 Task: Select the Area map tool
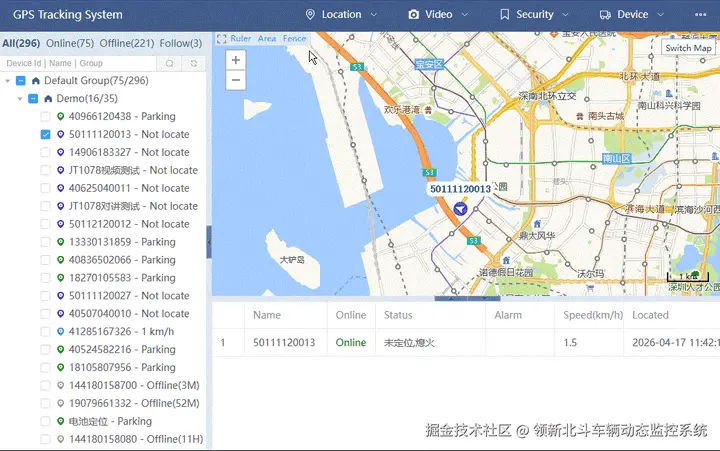(x=267, y=39)
